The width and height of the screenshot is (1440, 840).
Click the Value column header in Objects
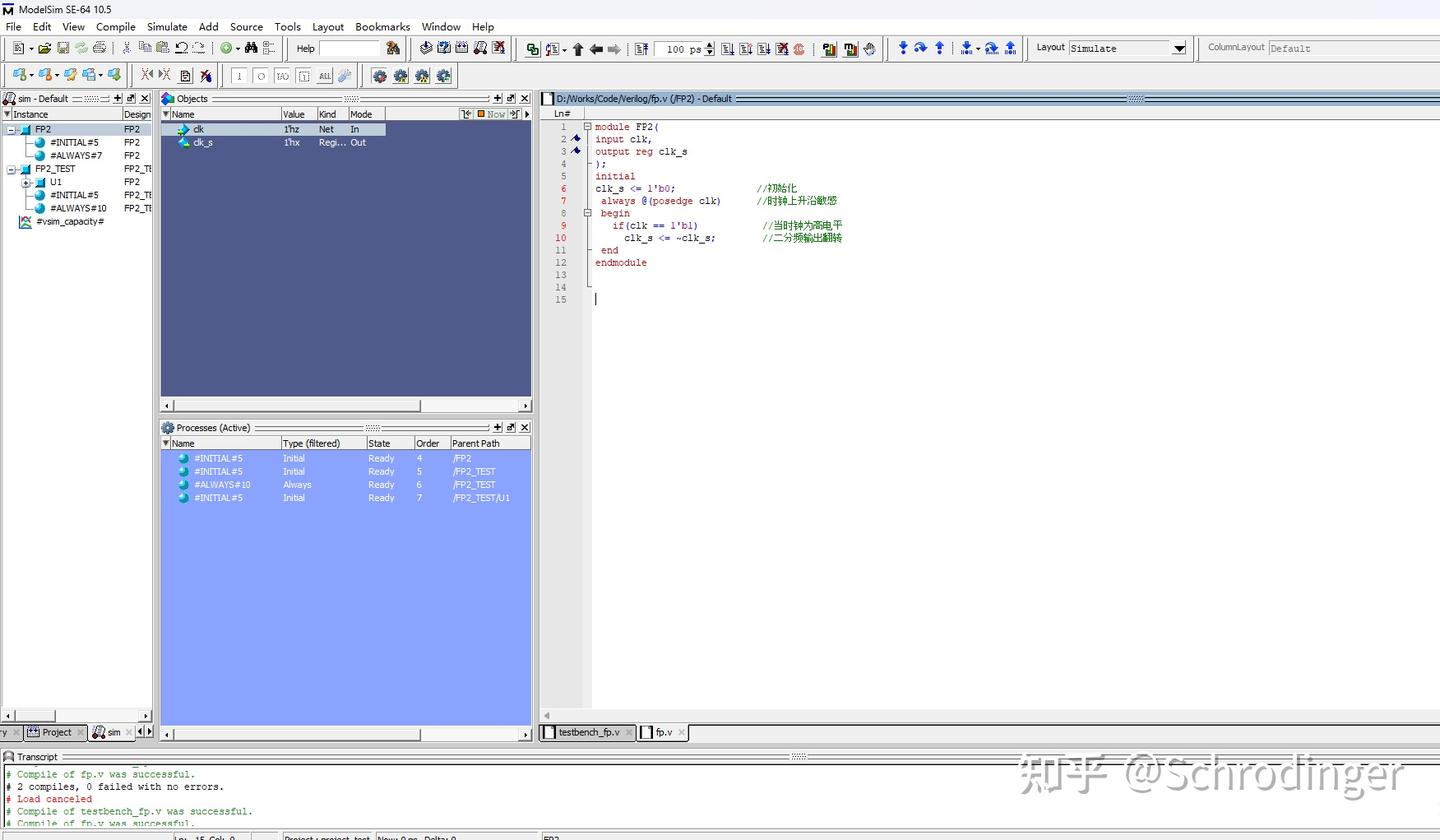tap(298, 114)
